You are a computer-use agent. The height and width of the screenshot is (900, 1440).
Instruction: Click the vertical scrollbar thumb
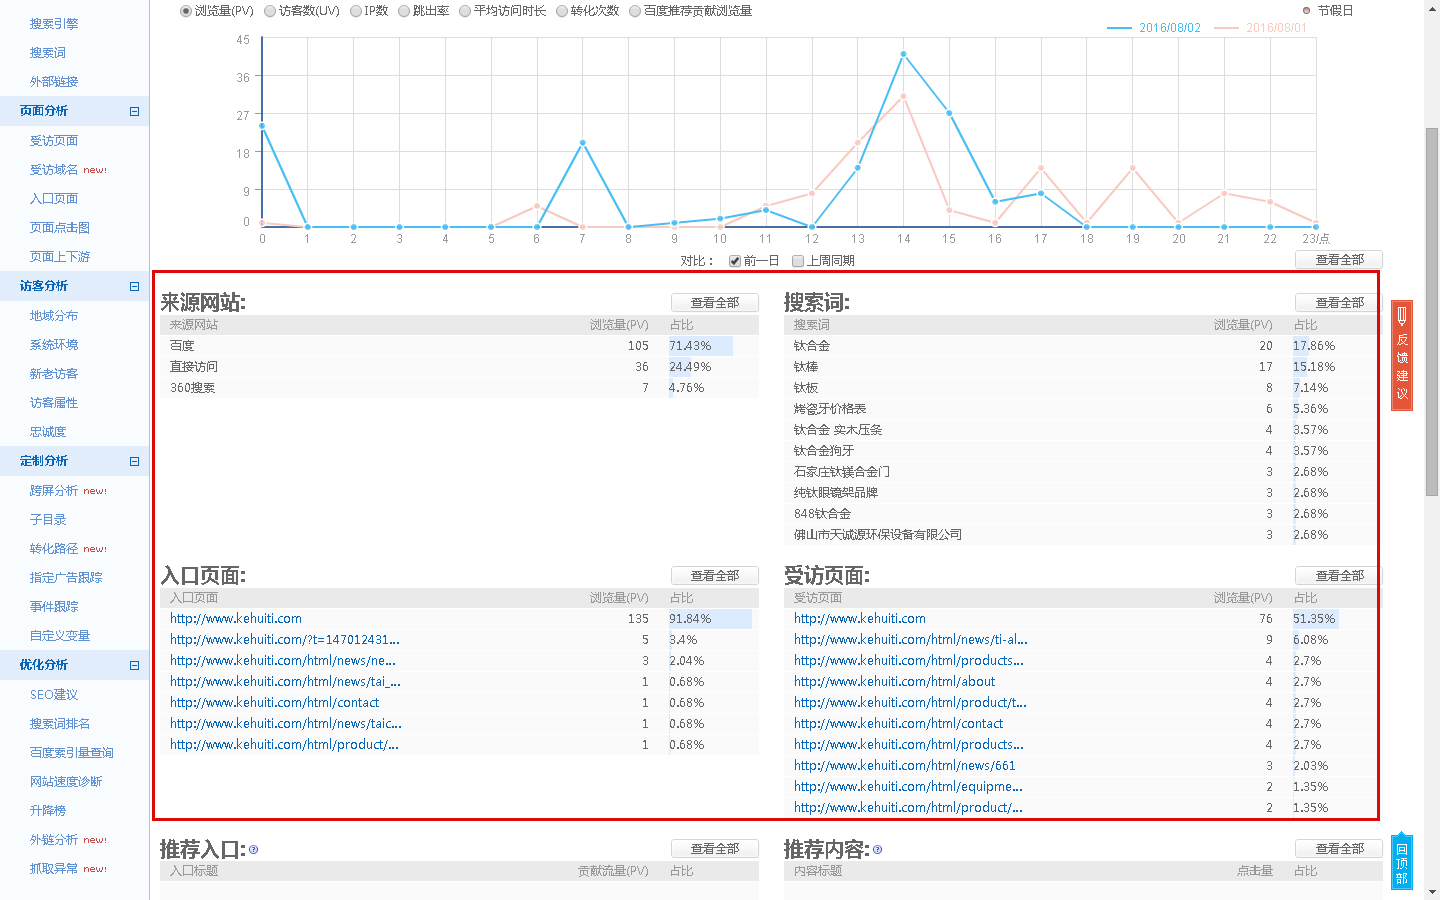1432,311
